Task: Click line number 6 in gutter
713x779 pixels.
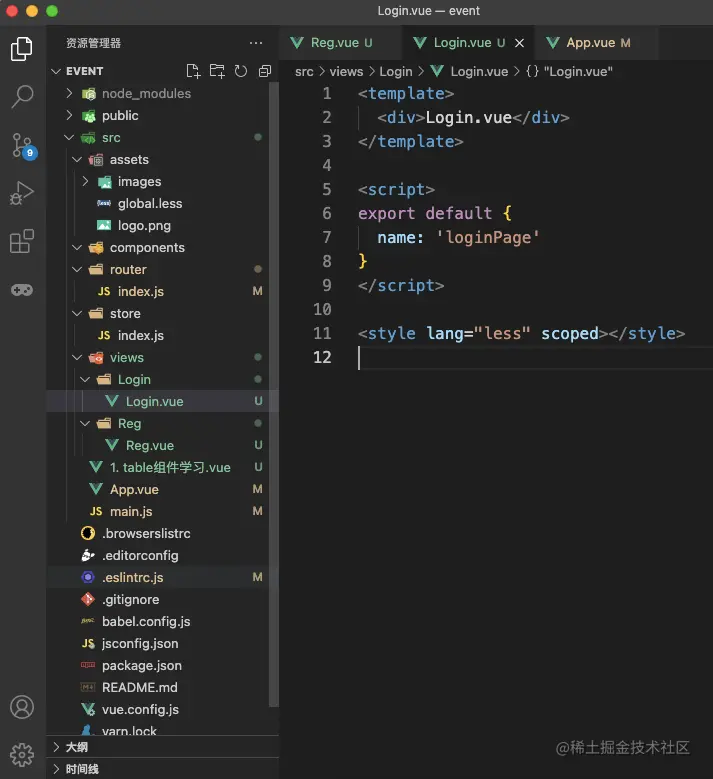Action: [x=326, y=213]
